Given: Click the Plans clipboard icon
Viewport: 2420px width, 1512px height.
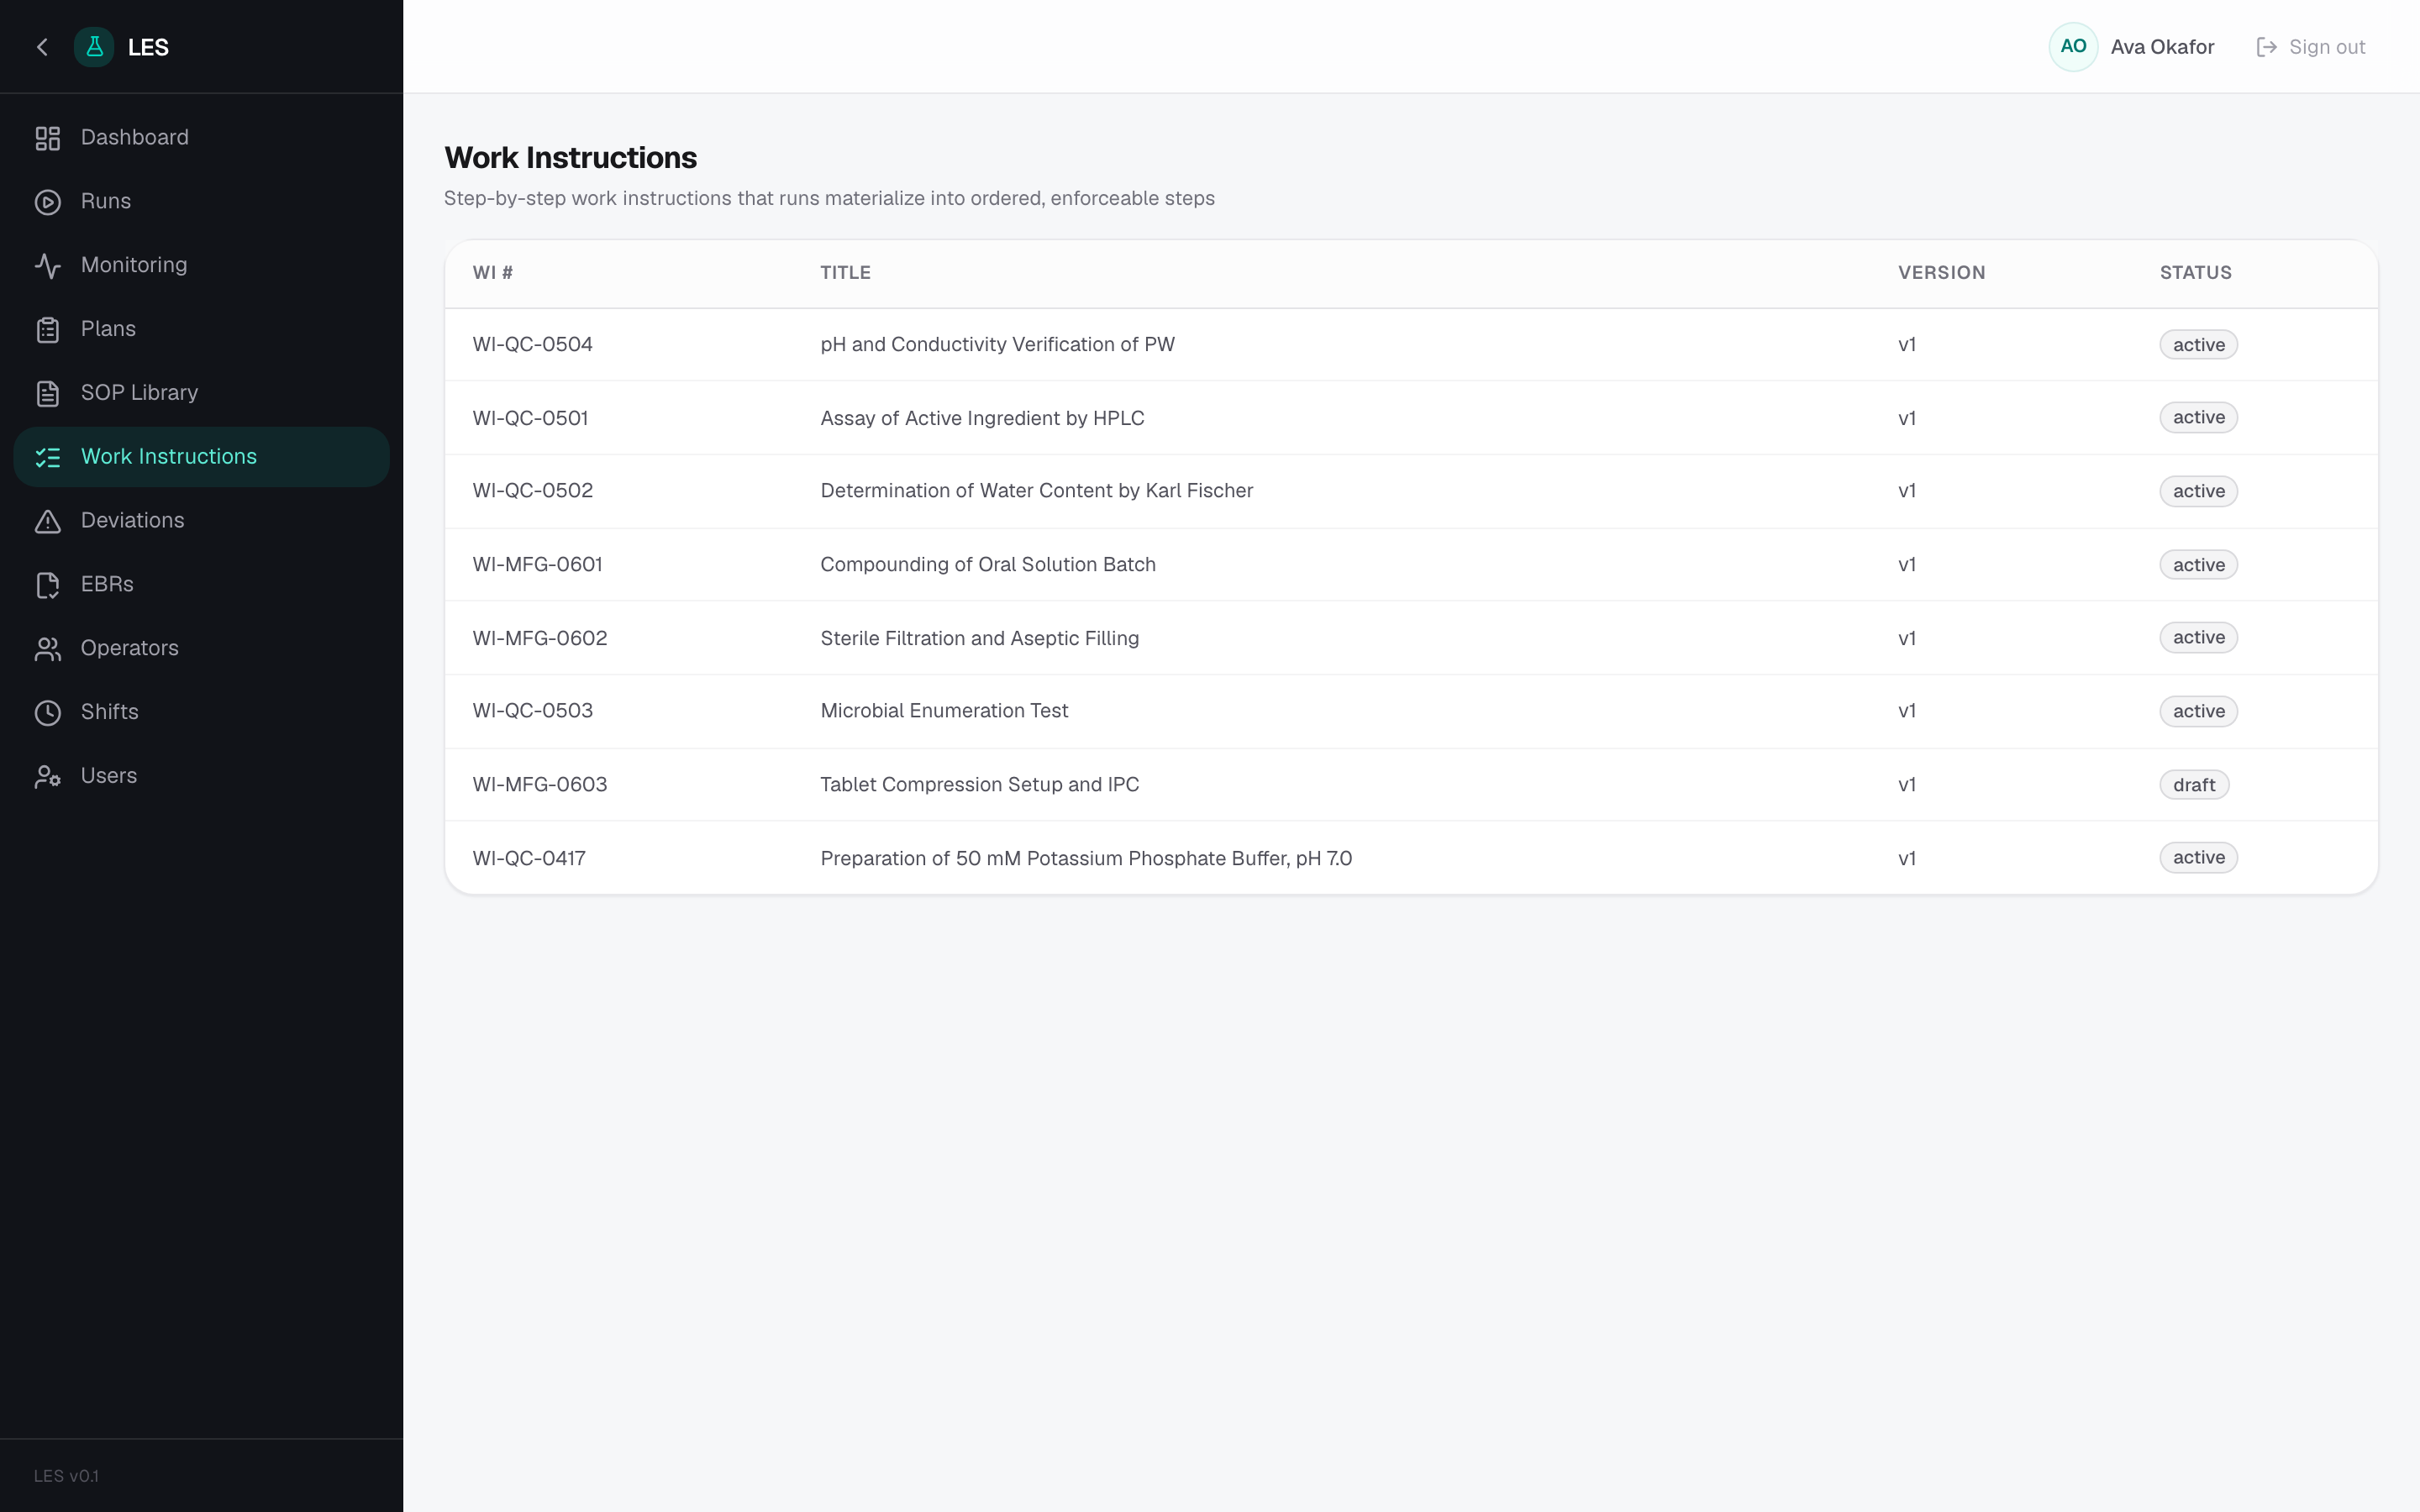Looking at the screenshot, I should pos(47,330).
